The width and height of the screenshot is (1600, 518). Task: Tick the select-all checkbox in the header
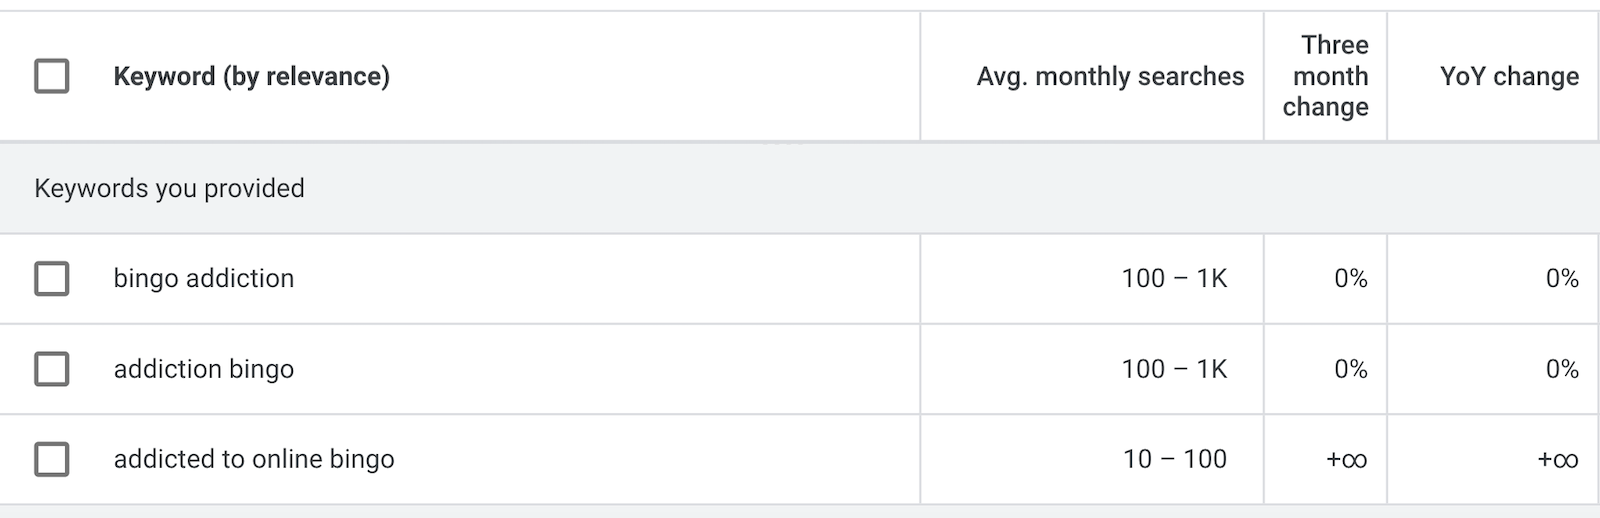click(52, 76)
